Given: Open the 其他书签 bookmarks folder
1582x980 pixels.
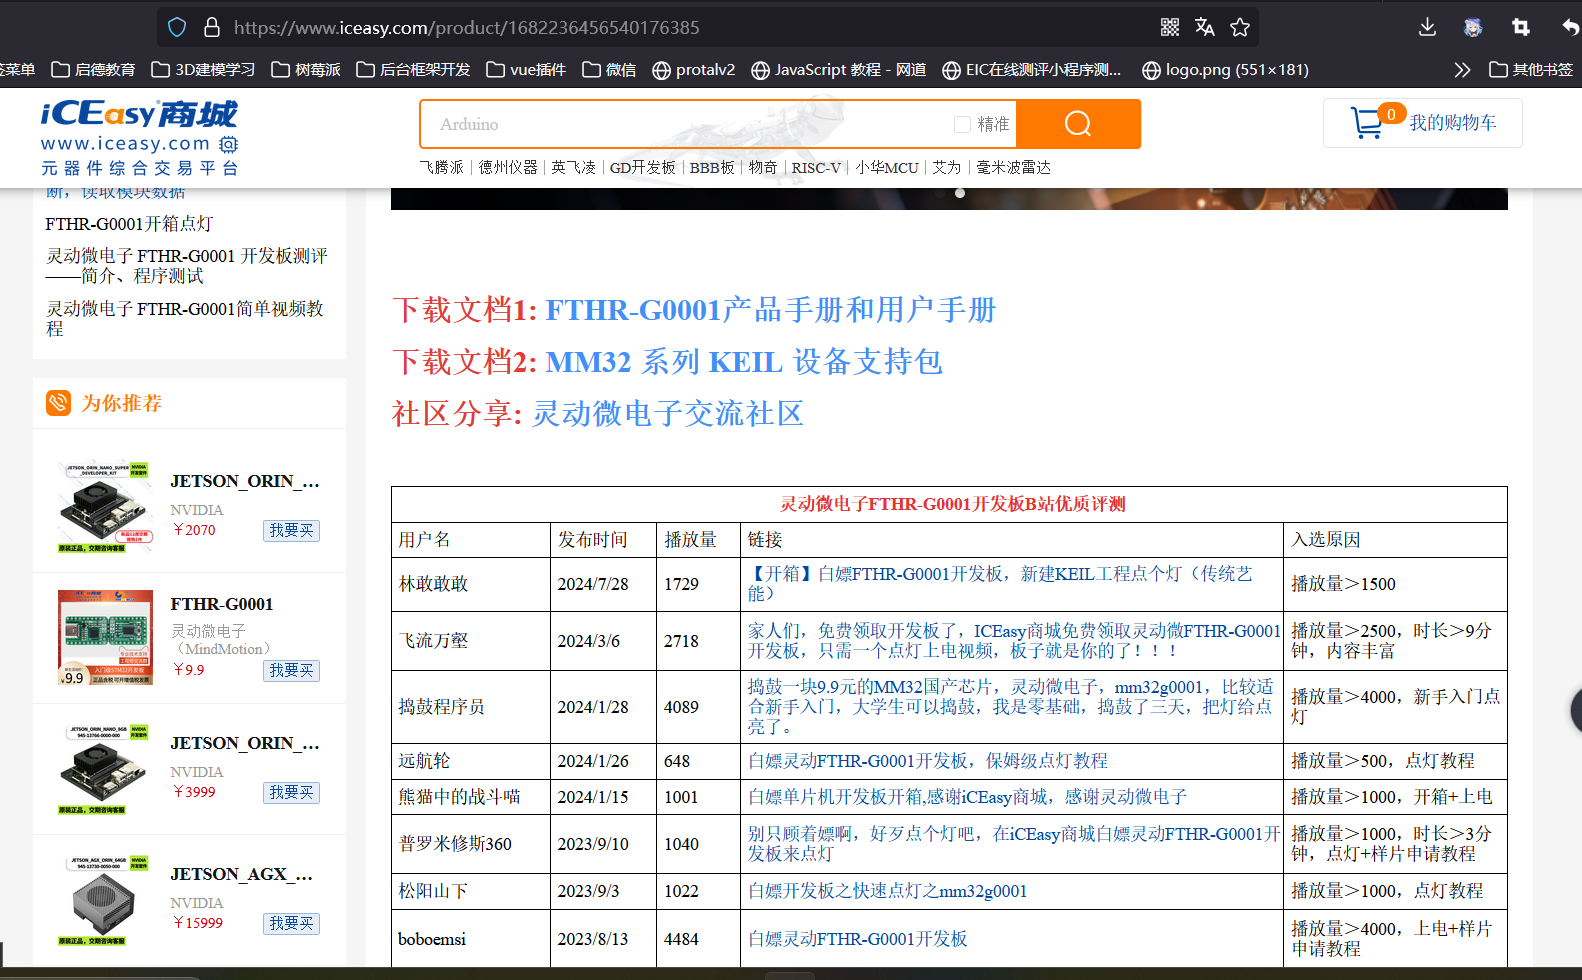Looking at the screenshot, I should click(1531, 70).
